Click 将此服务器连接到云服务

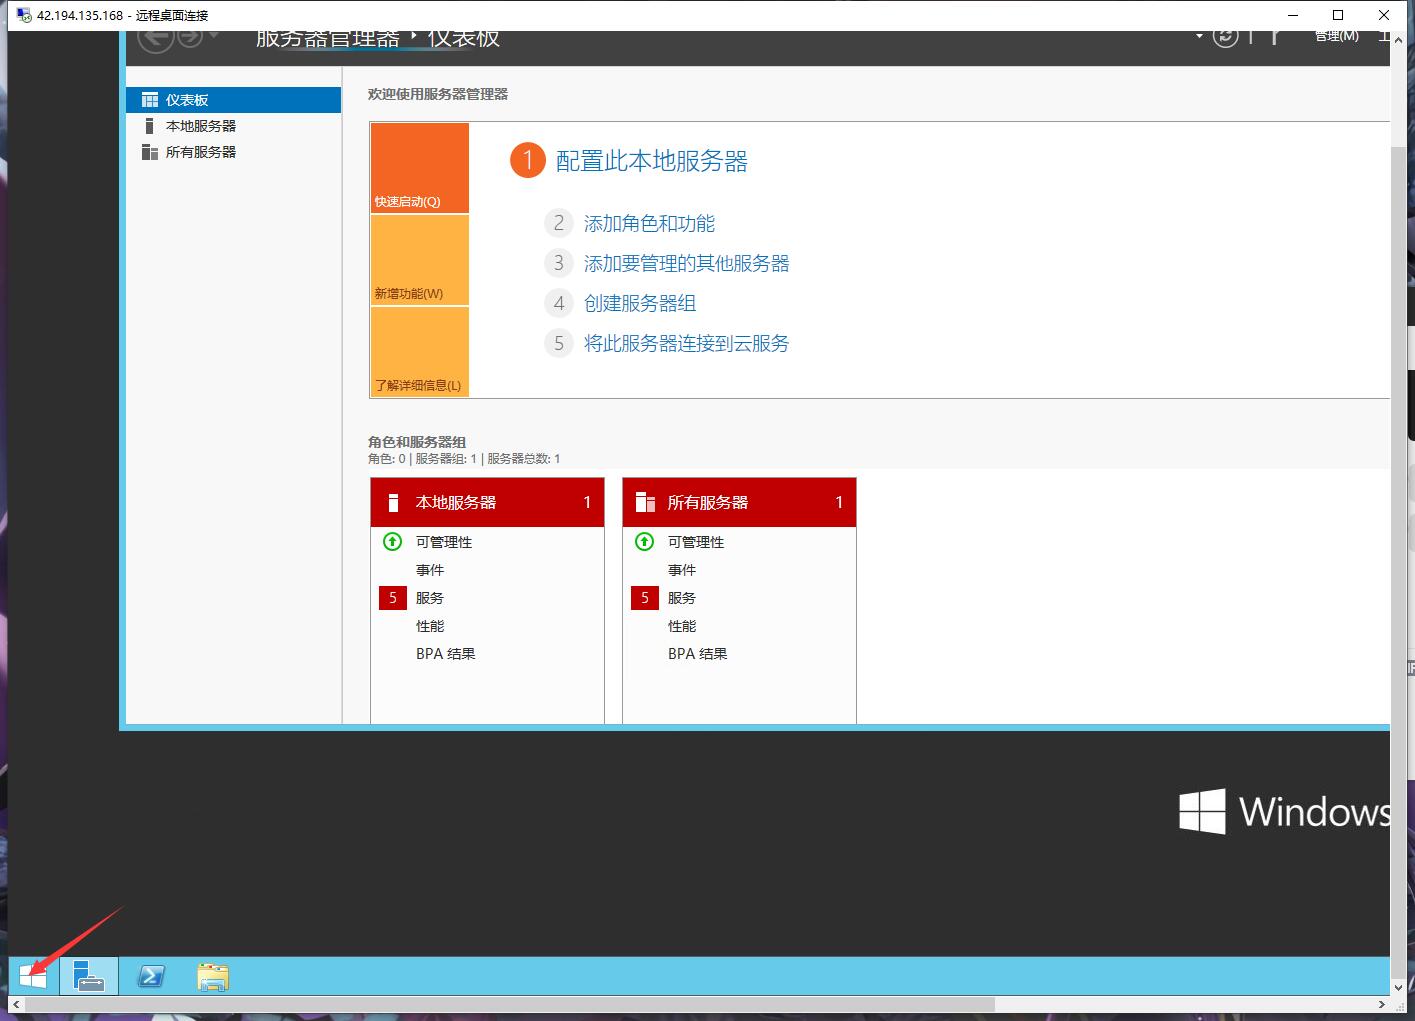687,343
